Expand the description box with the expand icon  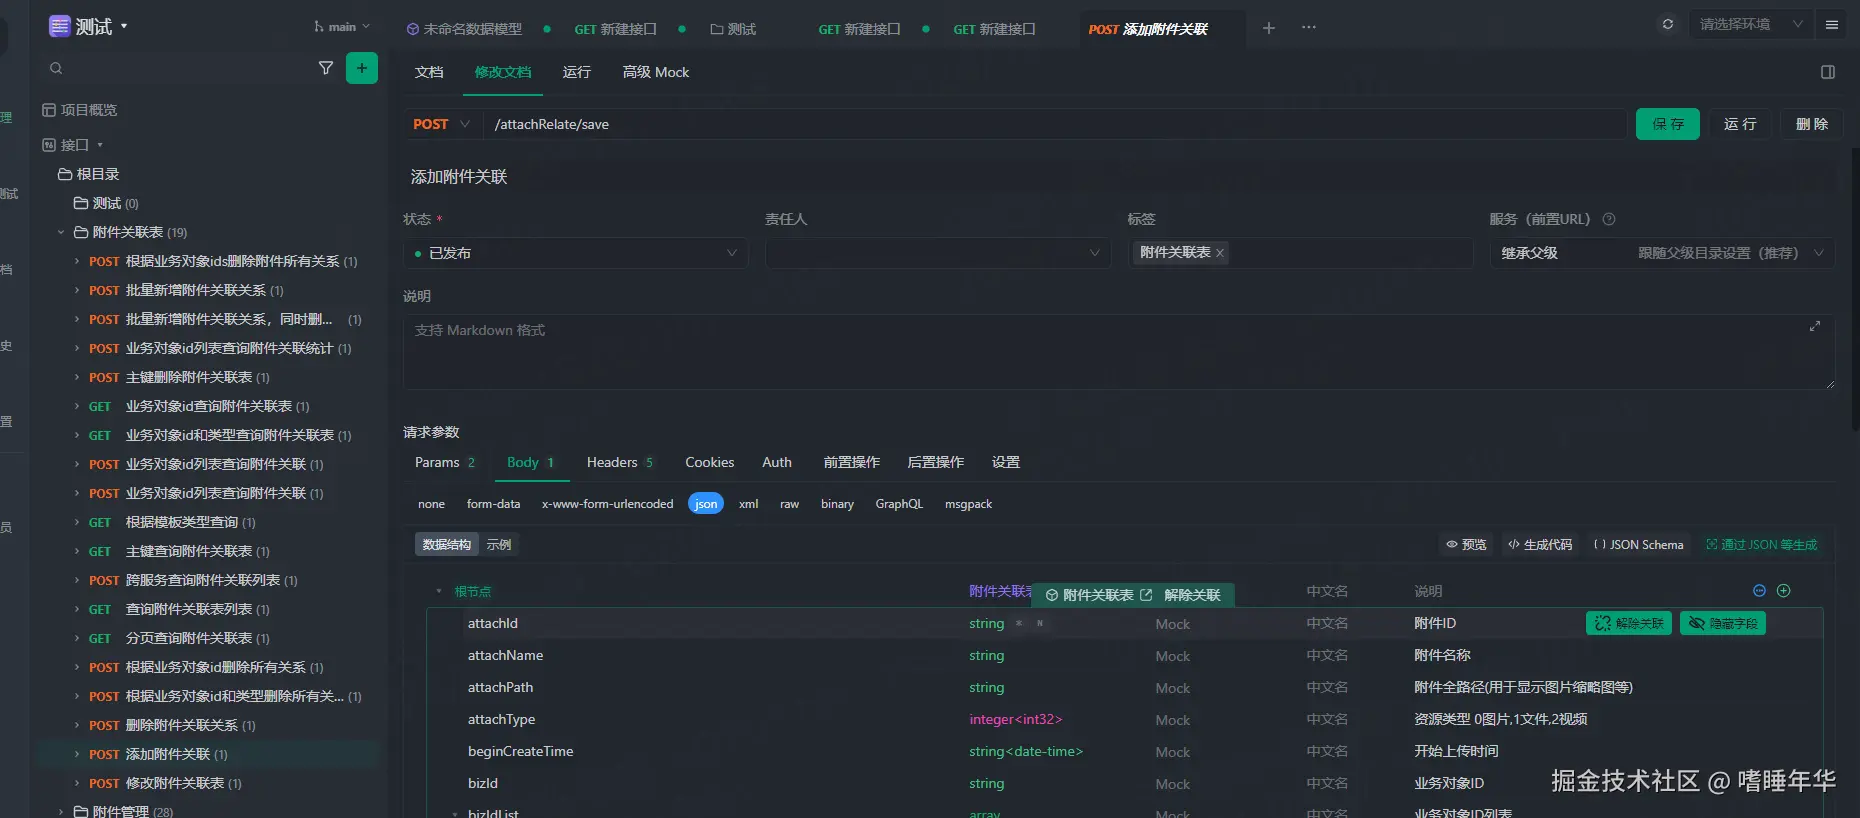tap(1815, 326)
